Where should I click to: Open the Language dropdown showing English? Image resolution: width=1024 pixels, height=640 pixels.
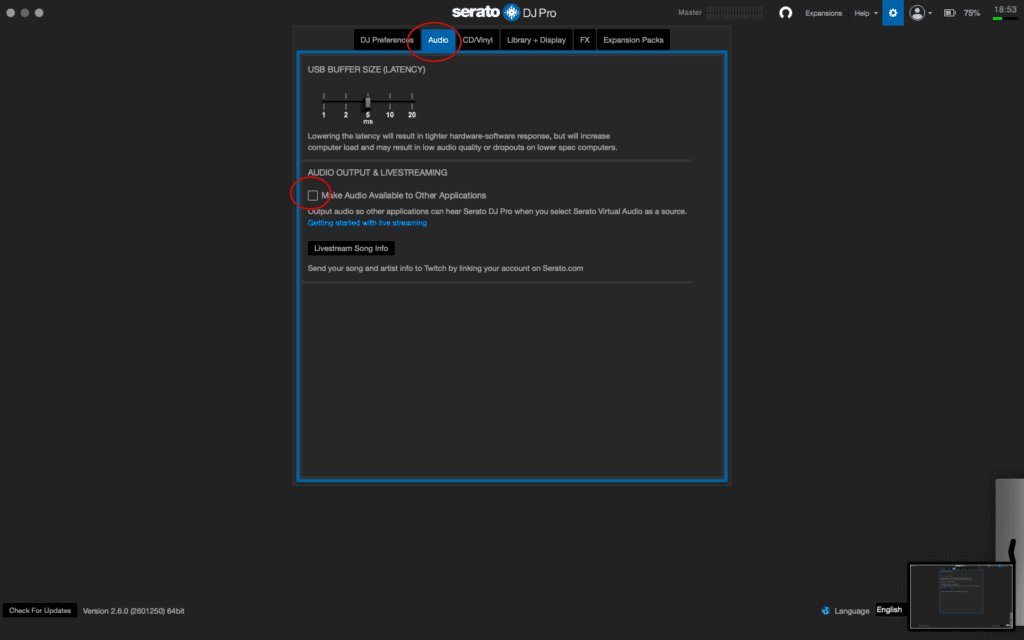pos(891,610)
